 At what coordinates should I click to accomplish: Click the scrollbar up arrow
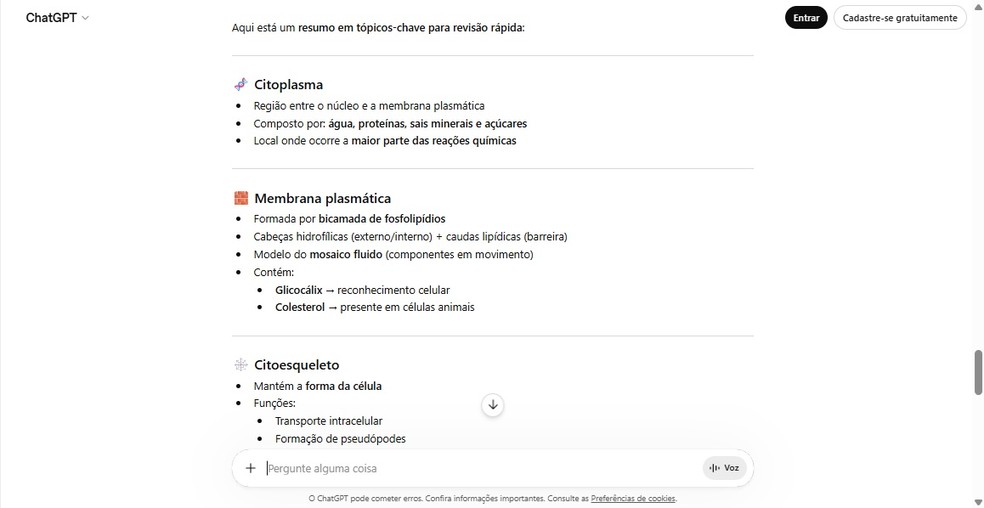click(977, 7)
